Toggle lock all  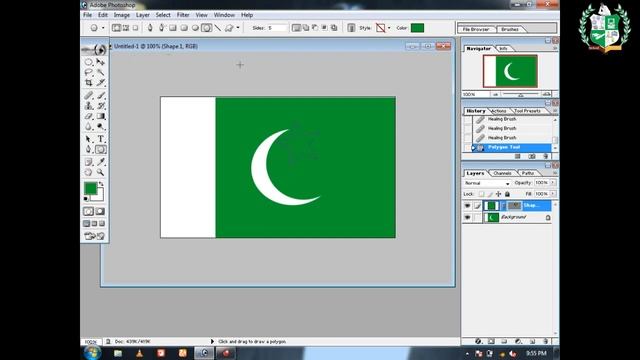pos(507,194)
